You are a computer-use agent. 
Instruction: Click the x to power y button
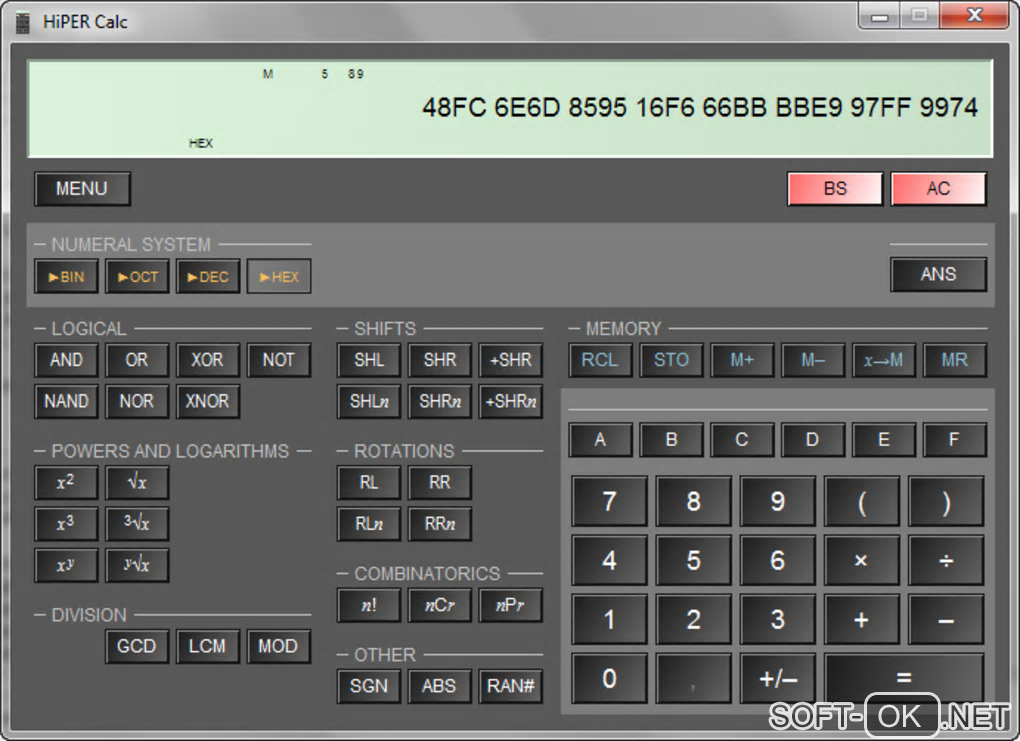click(66, 565)
